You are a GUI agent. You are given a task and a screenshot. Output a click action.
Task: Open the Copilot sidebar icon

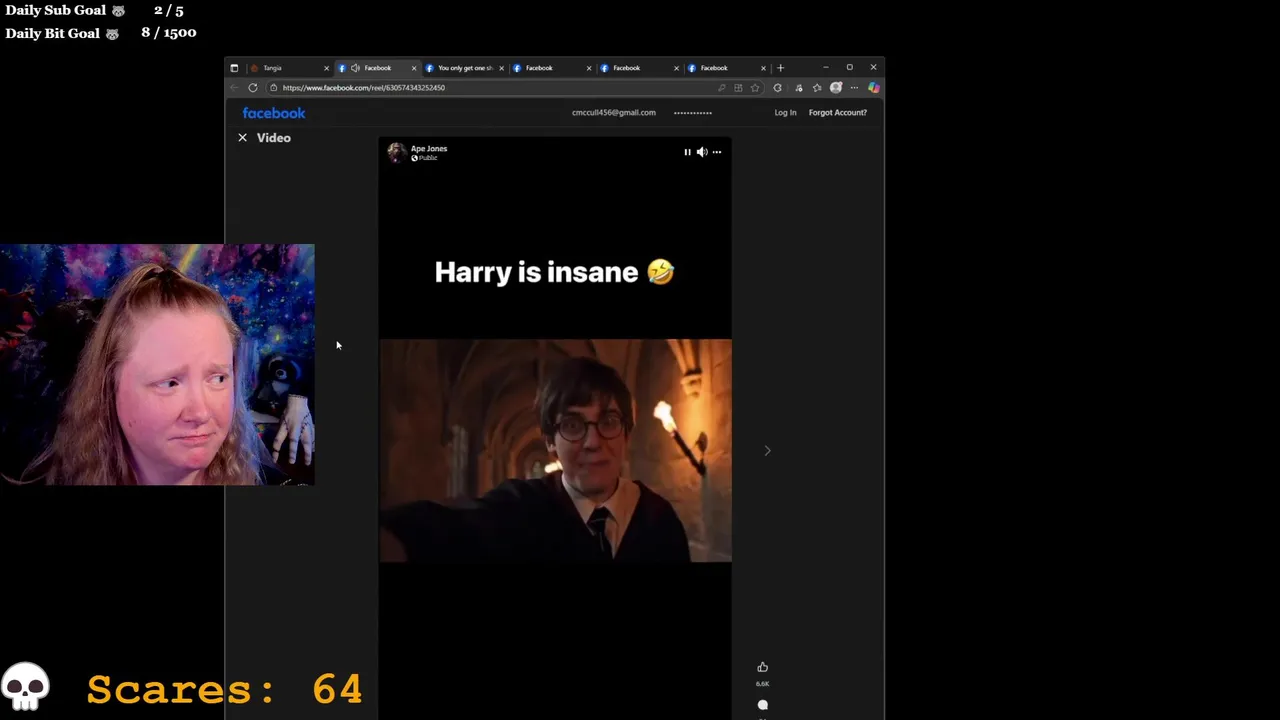(x=873, y=88)
